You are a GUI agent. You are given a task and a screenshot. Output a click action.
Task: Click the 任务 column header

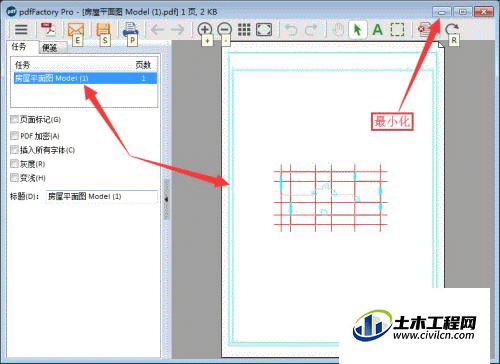(x=22, y=65)
